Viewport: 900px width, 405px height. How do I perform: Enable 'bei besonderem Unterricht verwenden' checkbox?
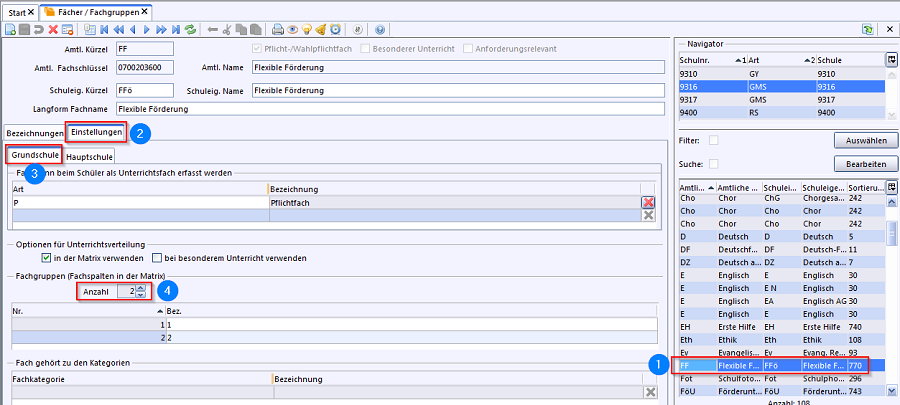point(157,258)
